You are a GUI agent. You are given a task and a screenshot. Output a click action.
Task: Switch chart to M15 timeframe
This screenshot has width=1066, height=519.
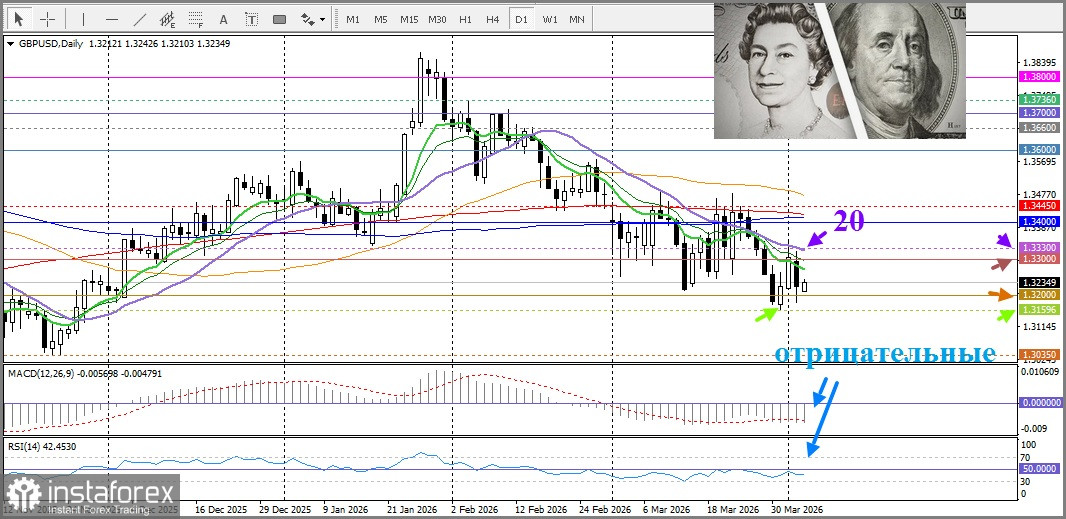tap(409, 19)
